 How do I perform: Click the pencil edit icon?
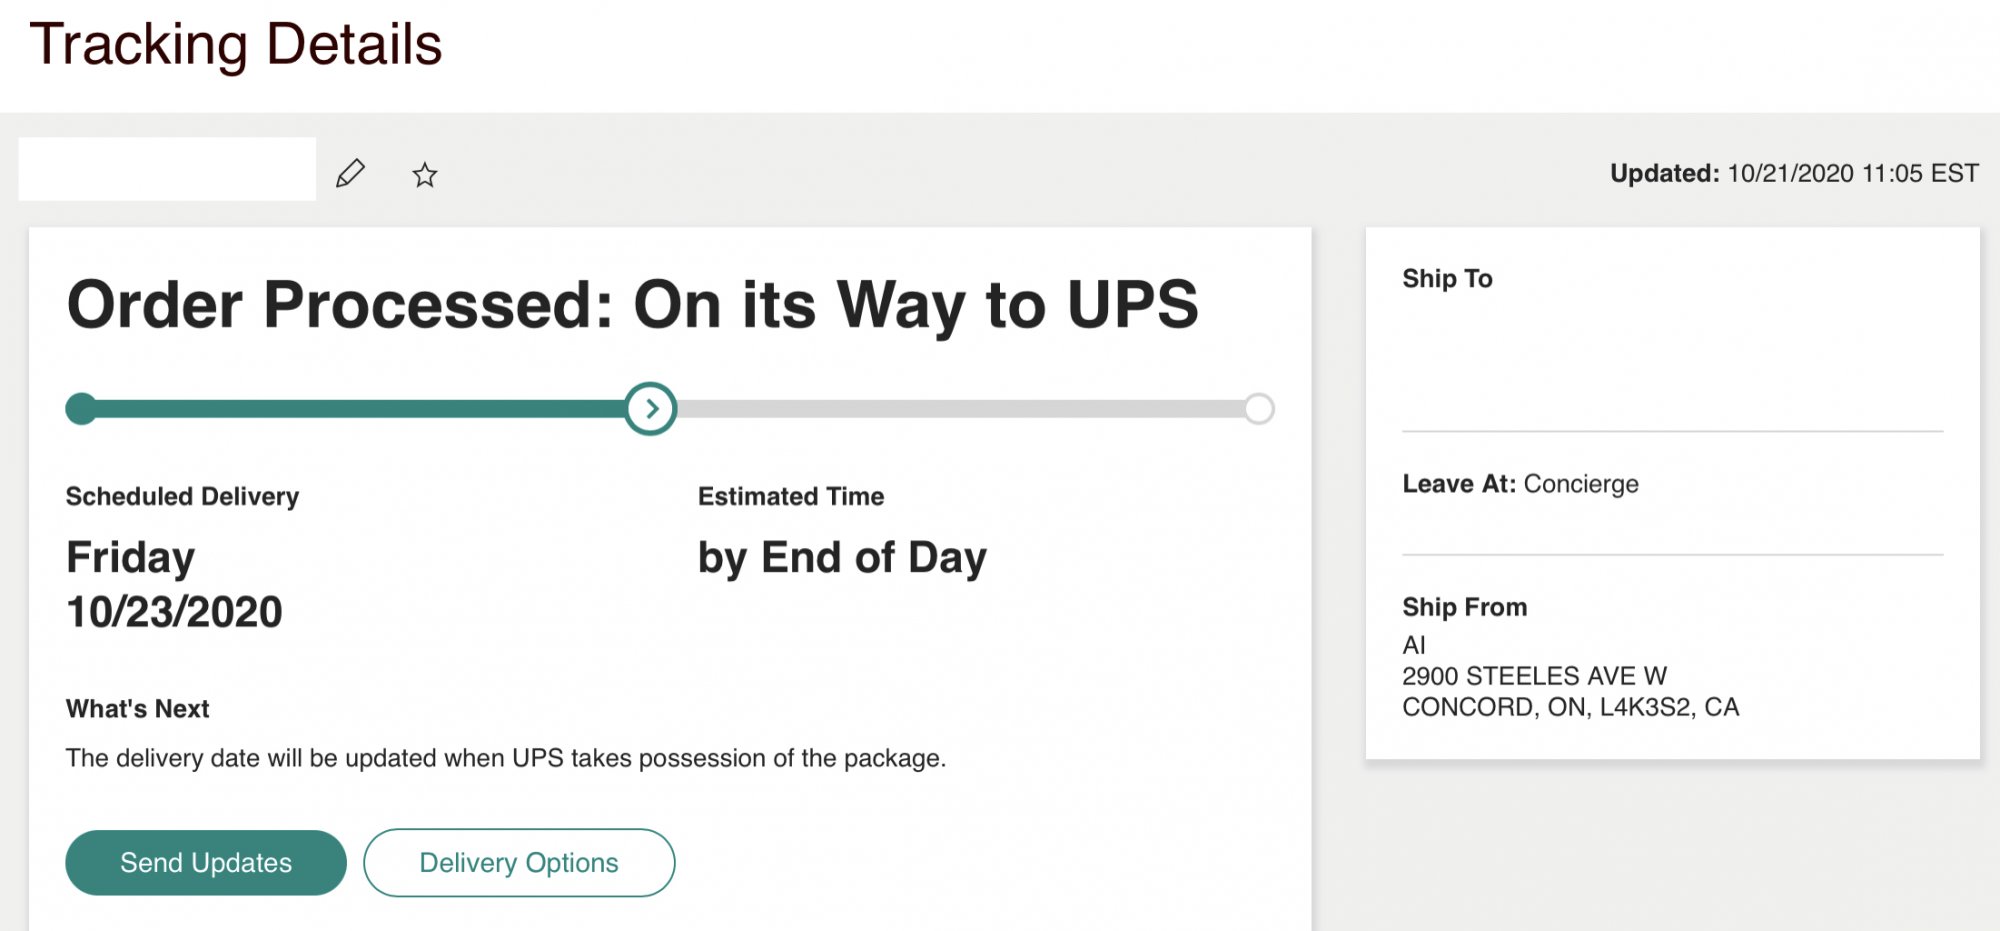coord(350,174)
